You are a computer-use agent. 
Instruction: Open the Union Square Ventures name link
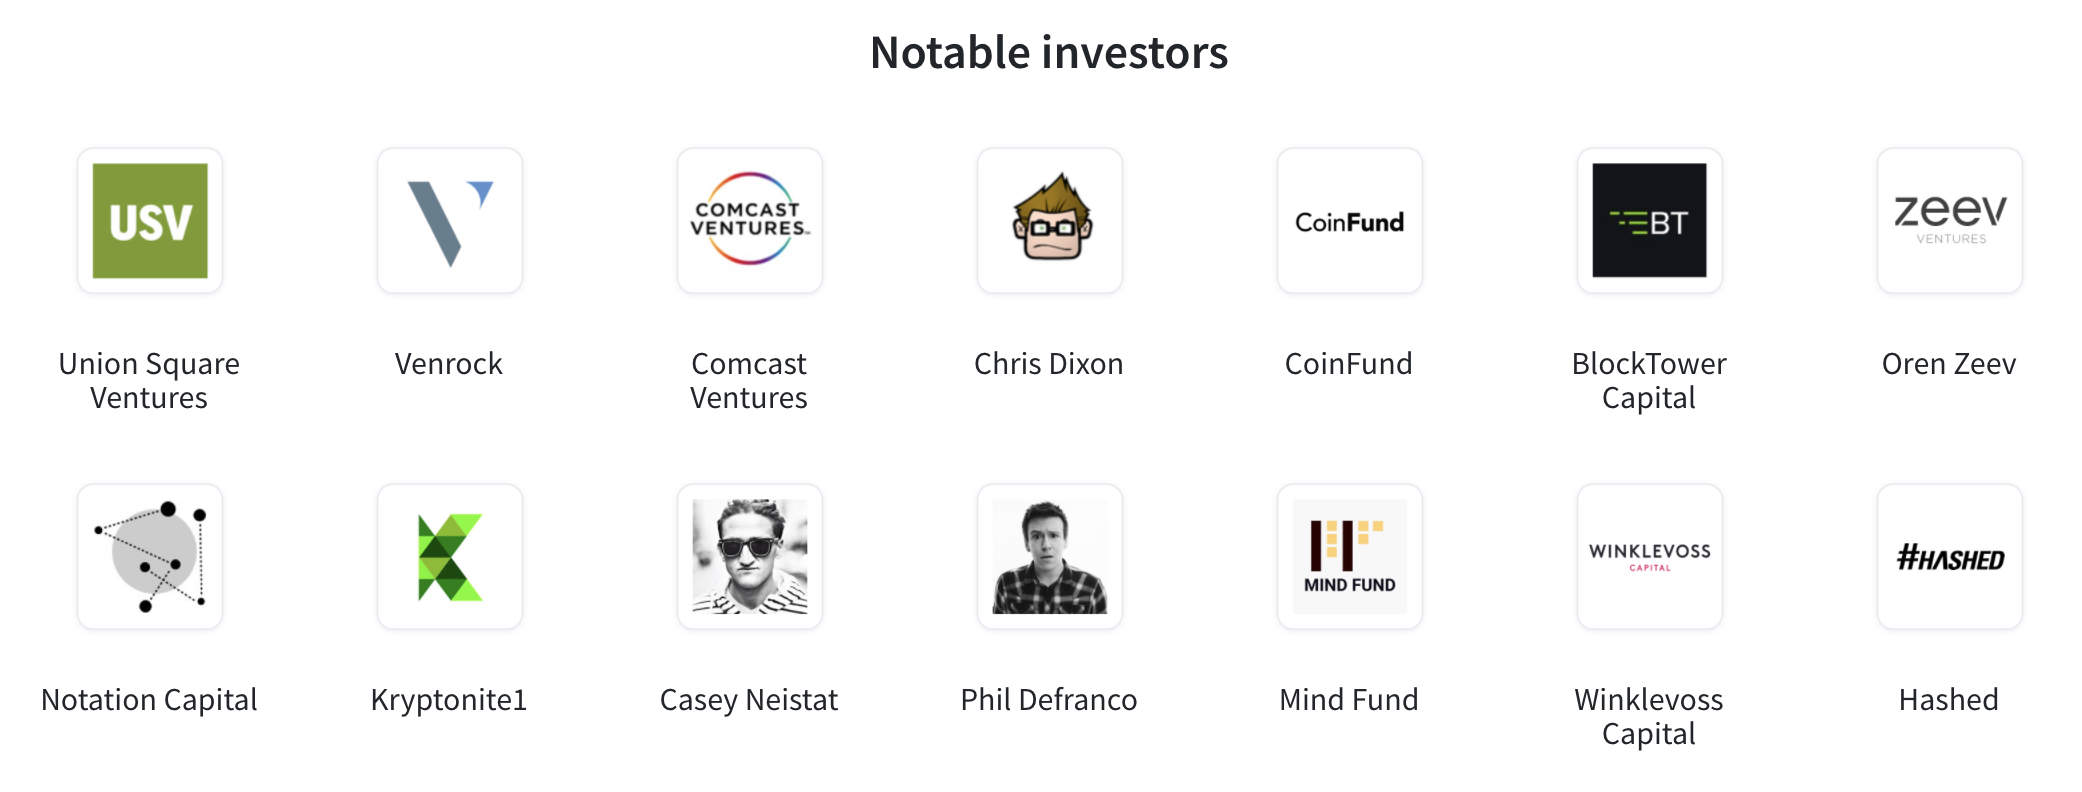(x=149, y=381)
